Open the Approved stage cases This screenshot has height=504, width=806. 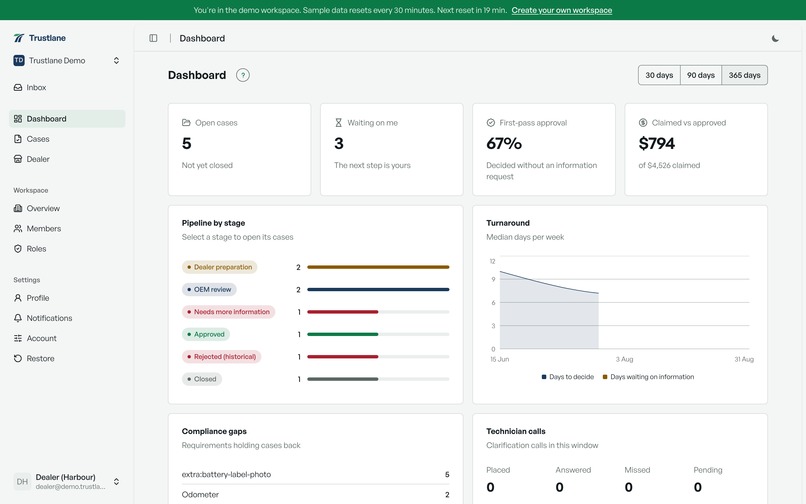coord(206,334)
